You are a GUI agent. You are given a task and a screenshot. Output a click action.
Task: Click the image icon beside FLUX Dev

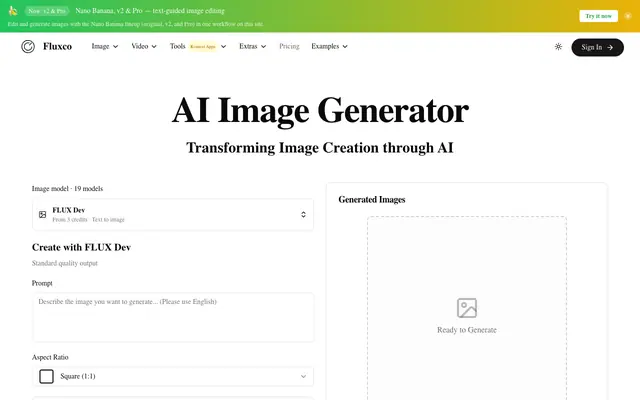(42, 215)
